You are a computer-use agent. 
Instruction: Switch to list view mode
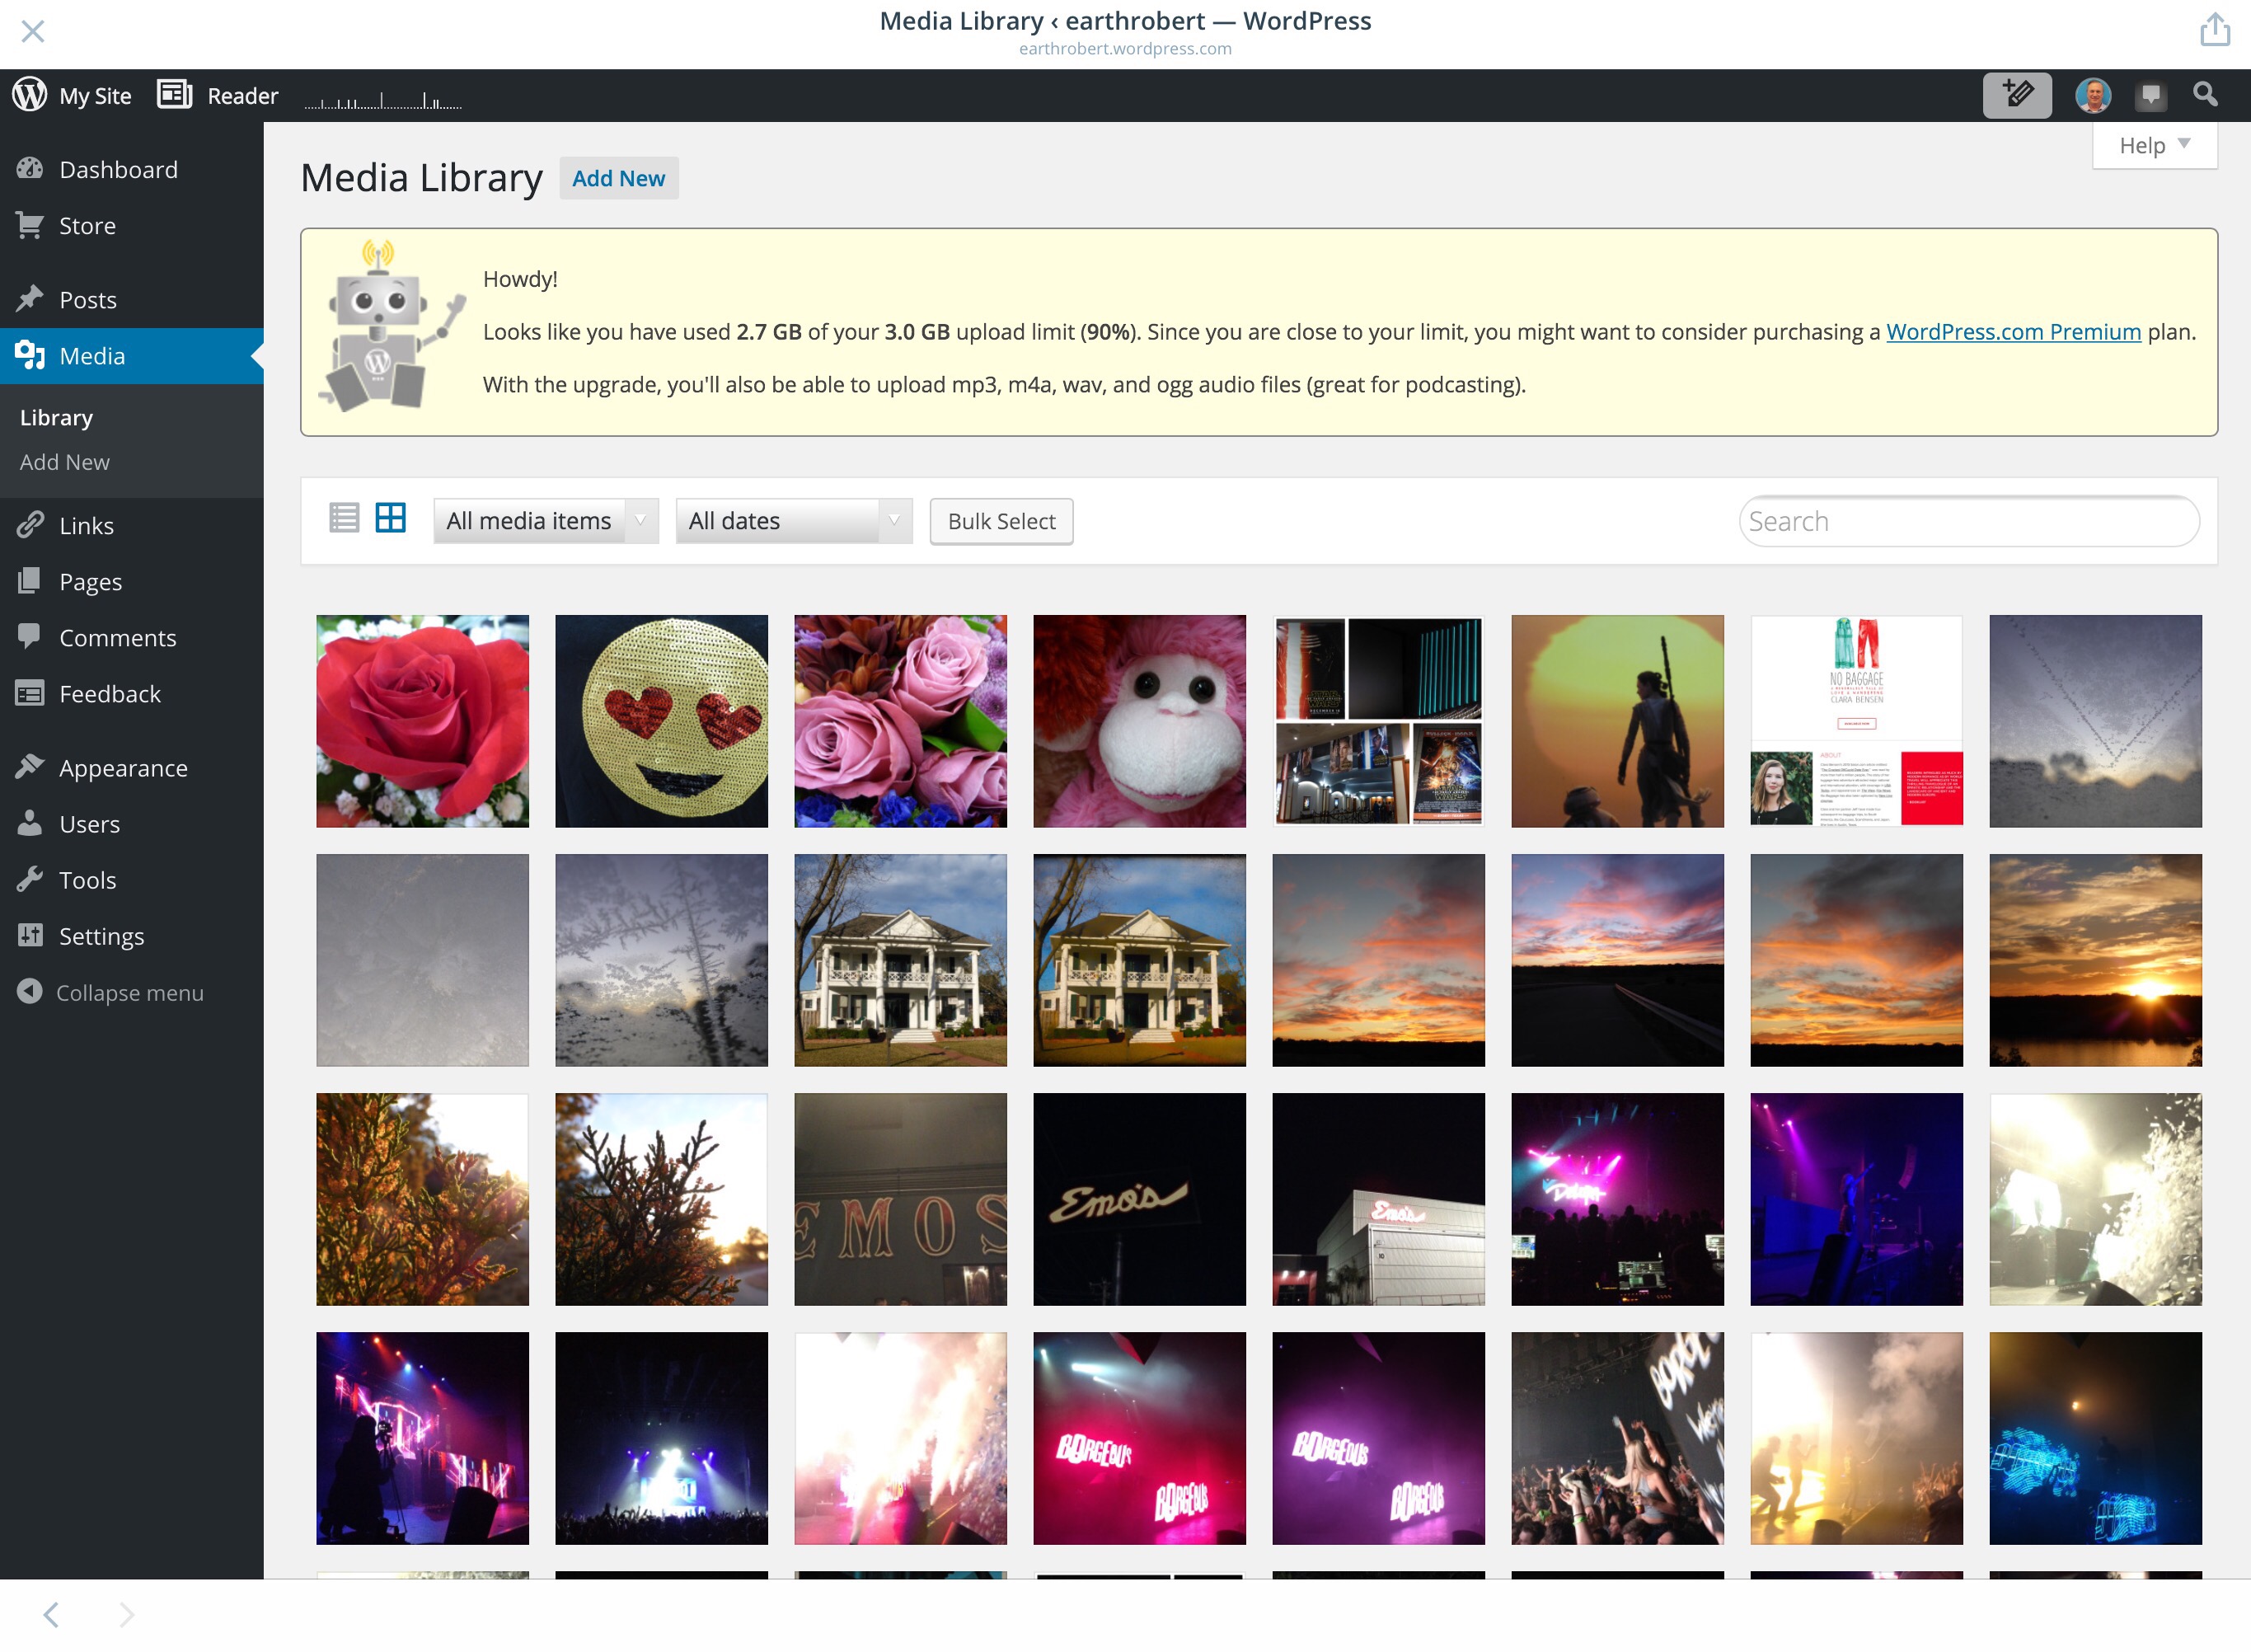coord(344,518)
